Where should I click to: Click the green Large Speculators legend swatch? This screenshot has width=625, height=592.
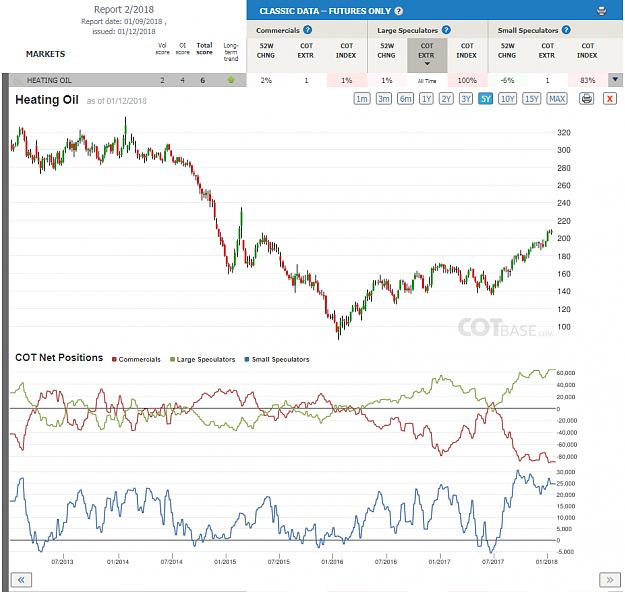[173, 359]
